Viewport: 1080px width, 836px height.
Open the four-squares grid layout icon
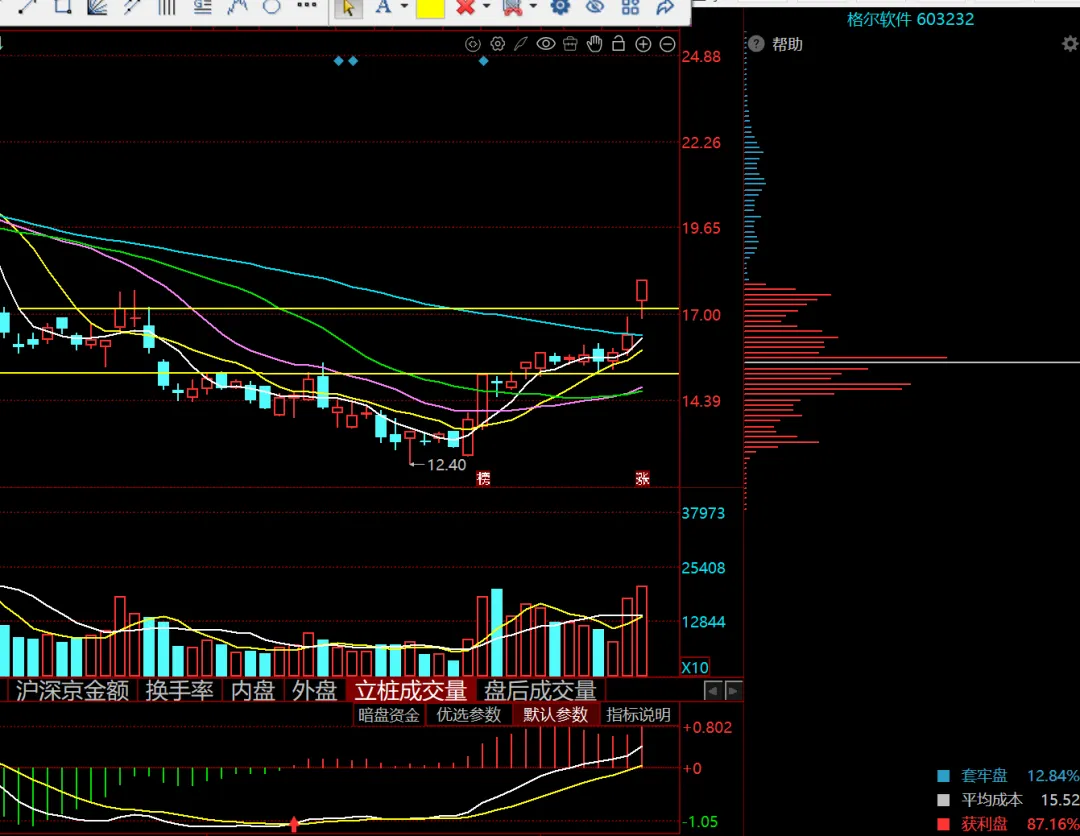pyautogui.click(x=630, y=7)
